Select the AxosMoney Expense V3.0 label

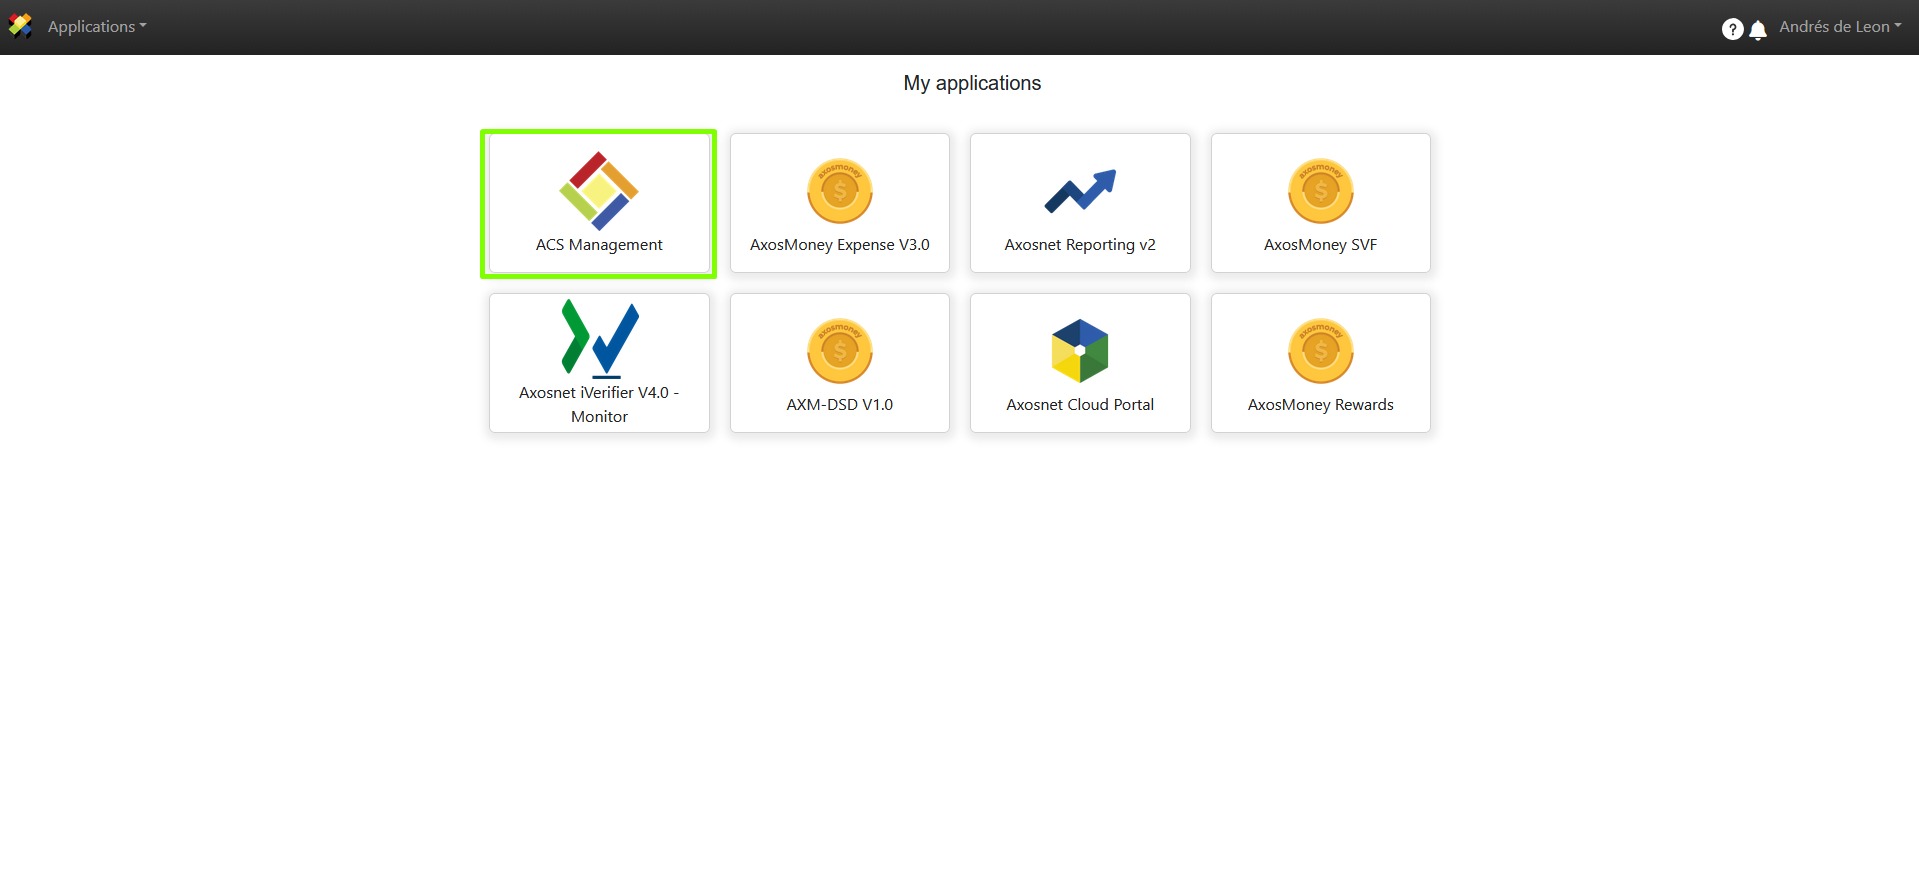click(839, 245)
